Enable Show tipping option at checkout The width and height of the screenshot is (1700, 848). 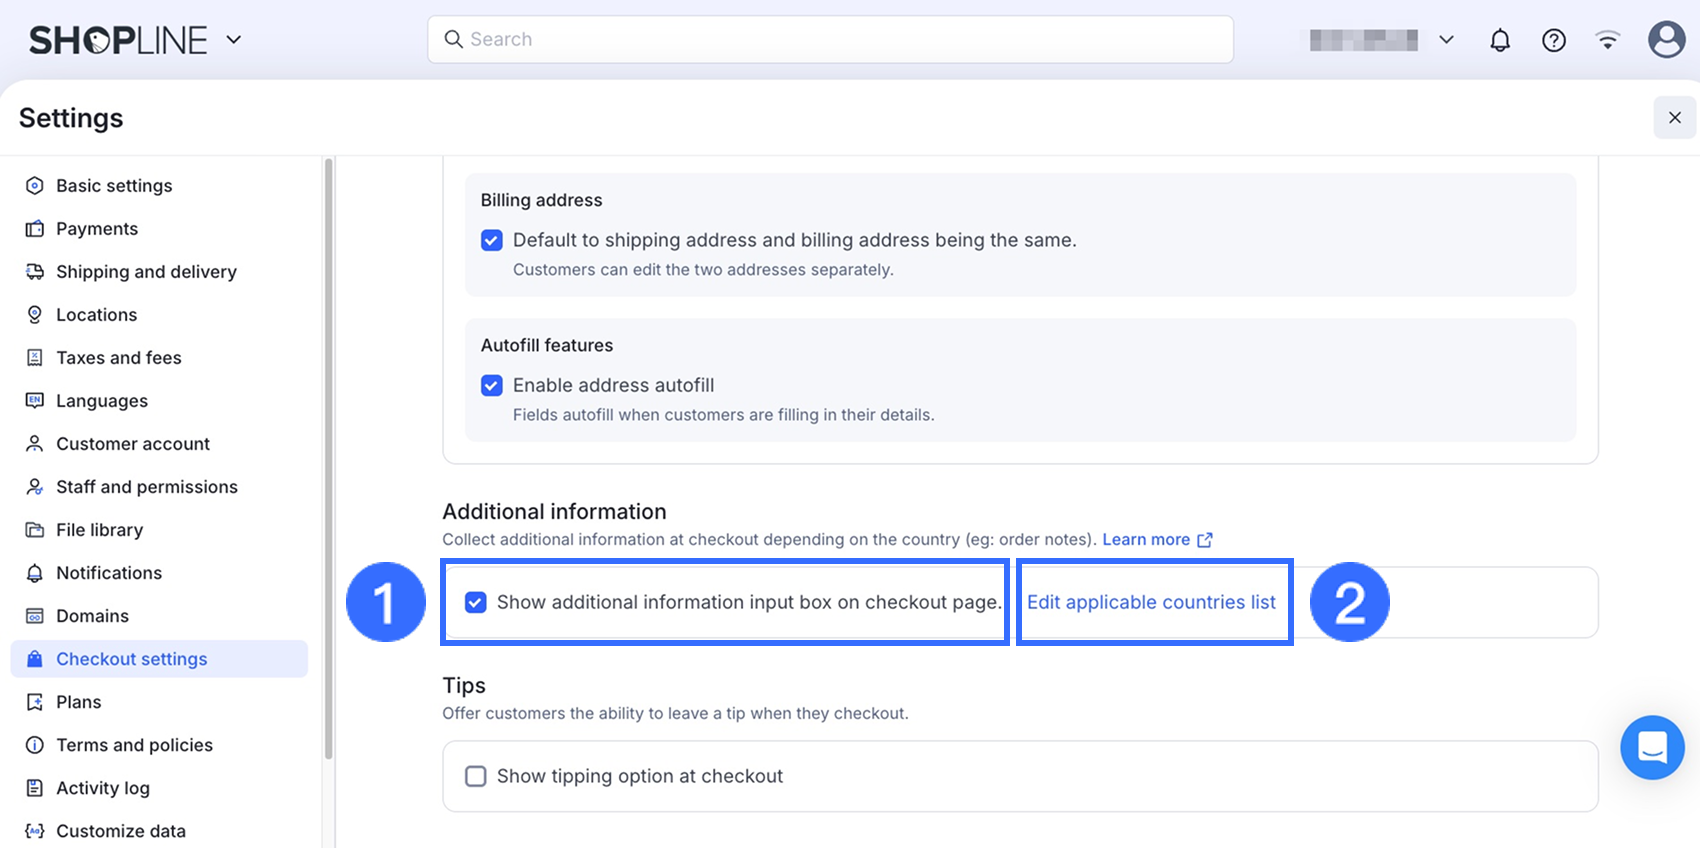476,776
